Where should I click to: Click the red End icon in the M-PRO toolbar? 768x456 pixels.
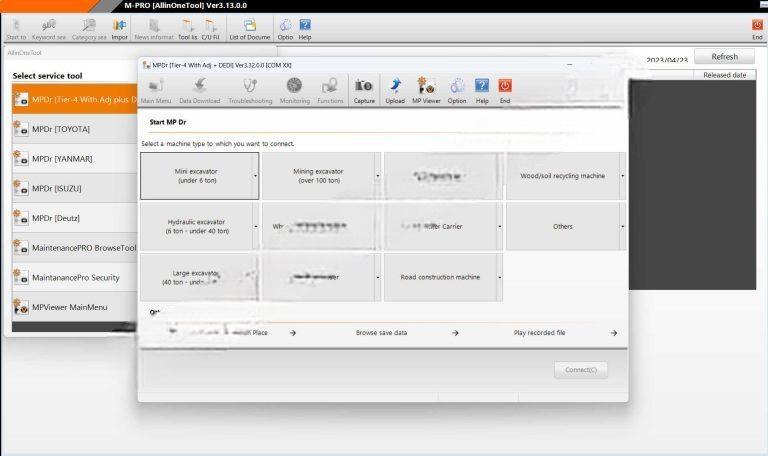pos(757,30)
